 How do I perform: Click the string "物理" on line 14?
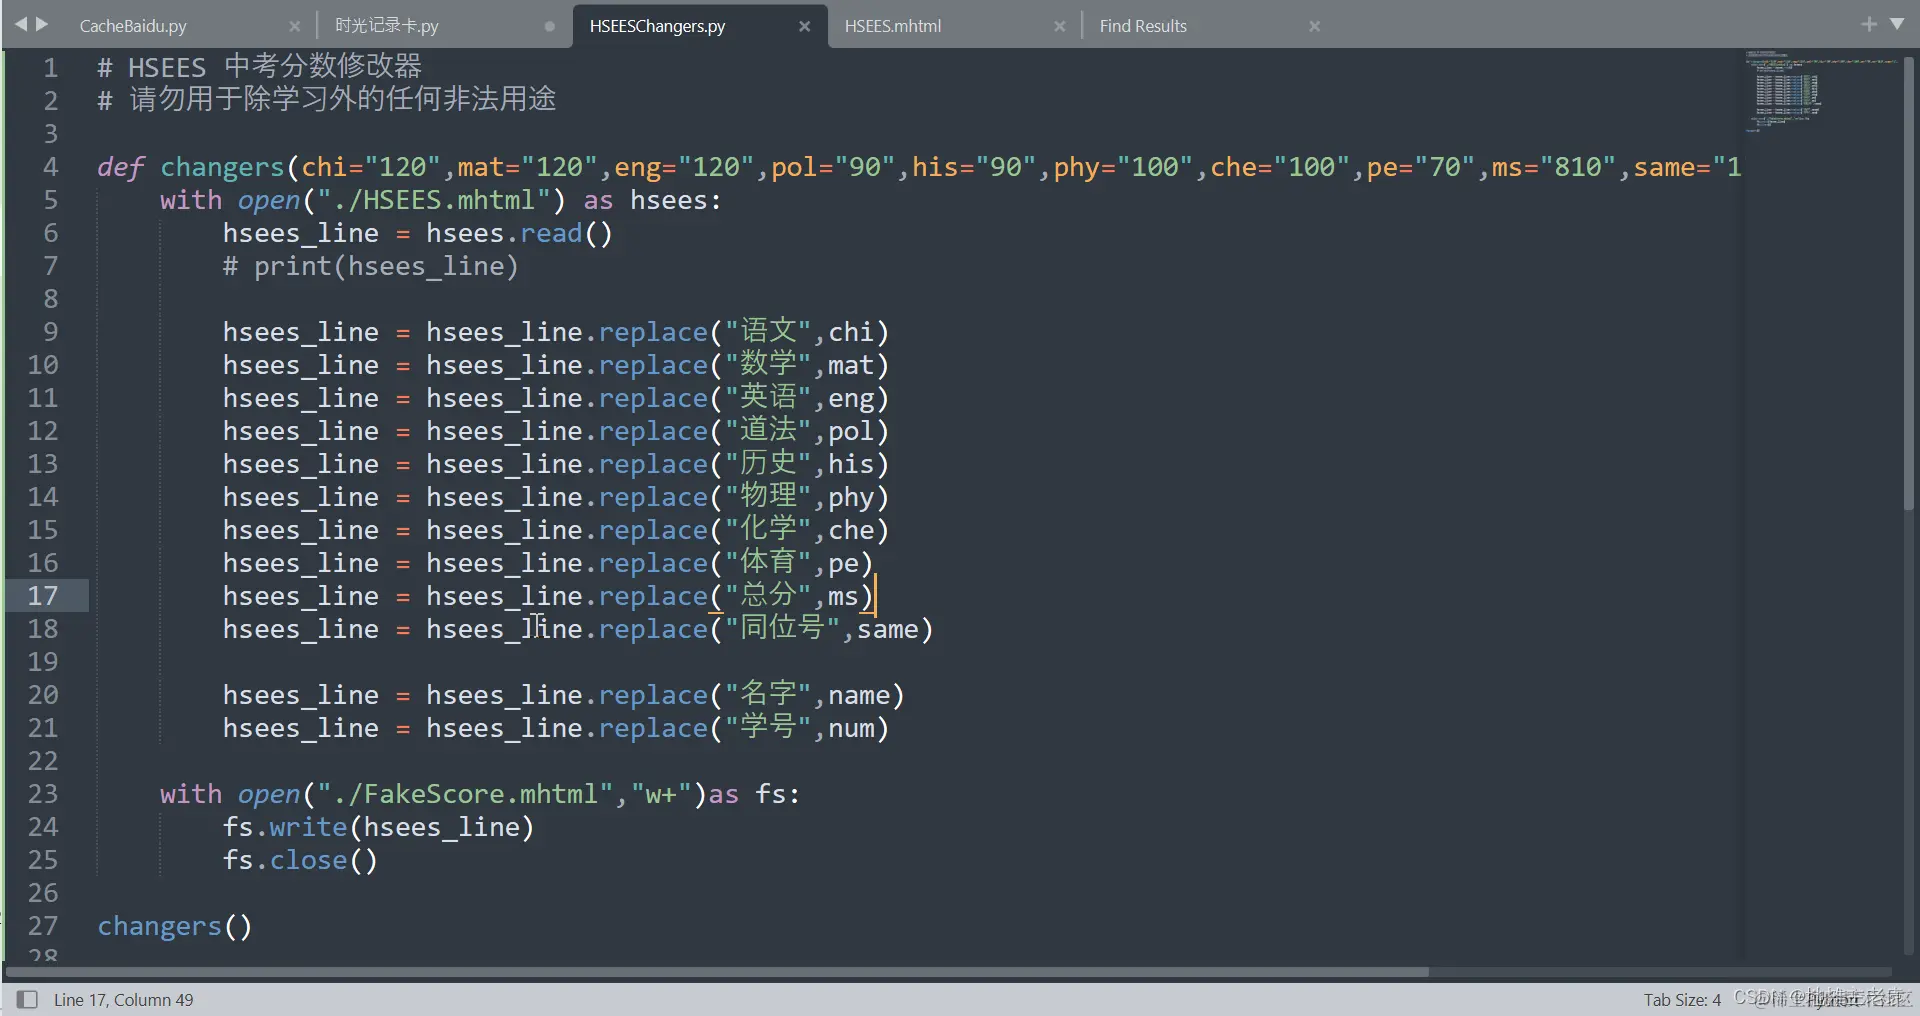click(768, 496)
